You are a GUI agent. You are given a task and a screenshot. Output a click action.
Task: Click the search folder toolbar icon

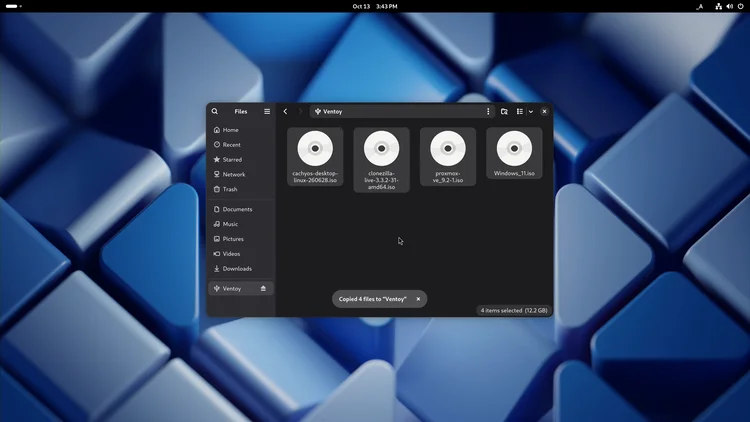504,111
